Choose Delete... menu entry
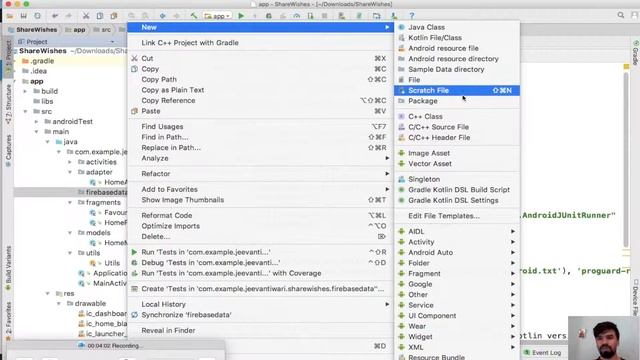This screenshot has width=640, height=360. (260, 237)
